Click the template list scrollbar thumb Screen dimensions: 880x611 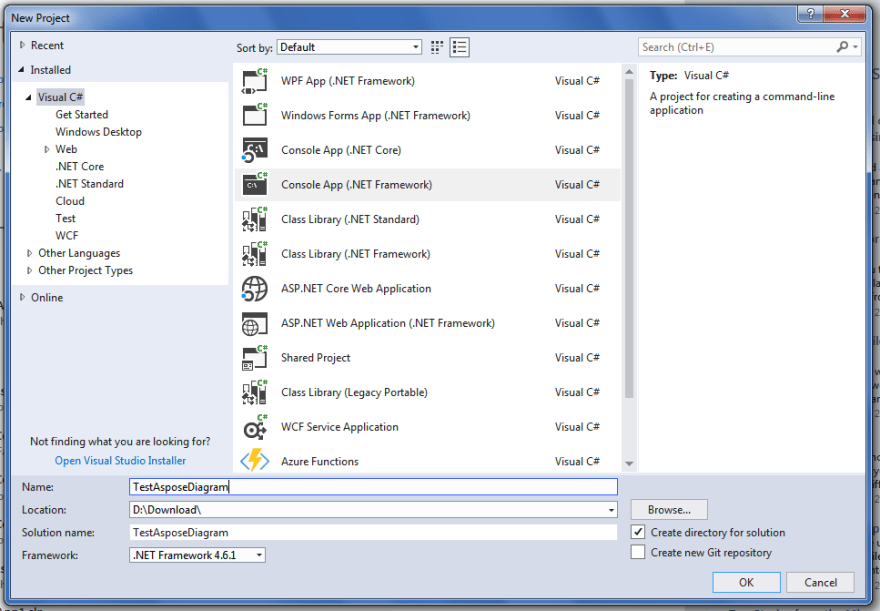[629, 238]
